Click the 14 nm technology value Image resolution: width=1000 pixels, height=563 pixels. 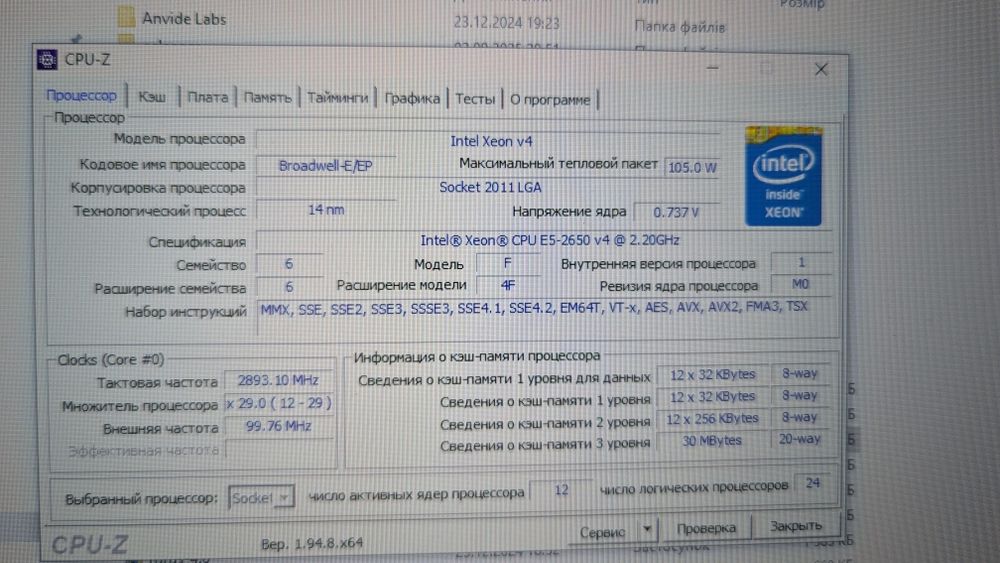pyautogui.click(x=326, y=210)
